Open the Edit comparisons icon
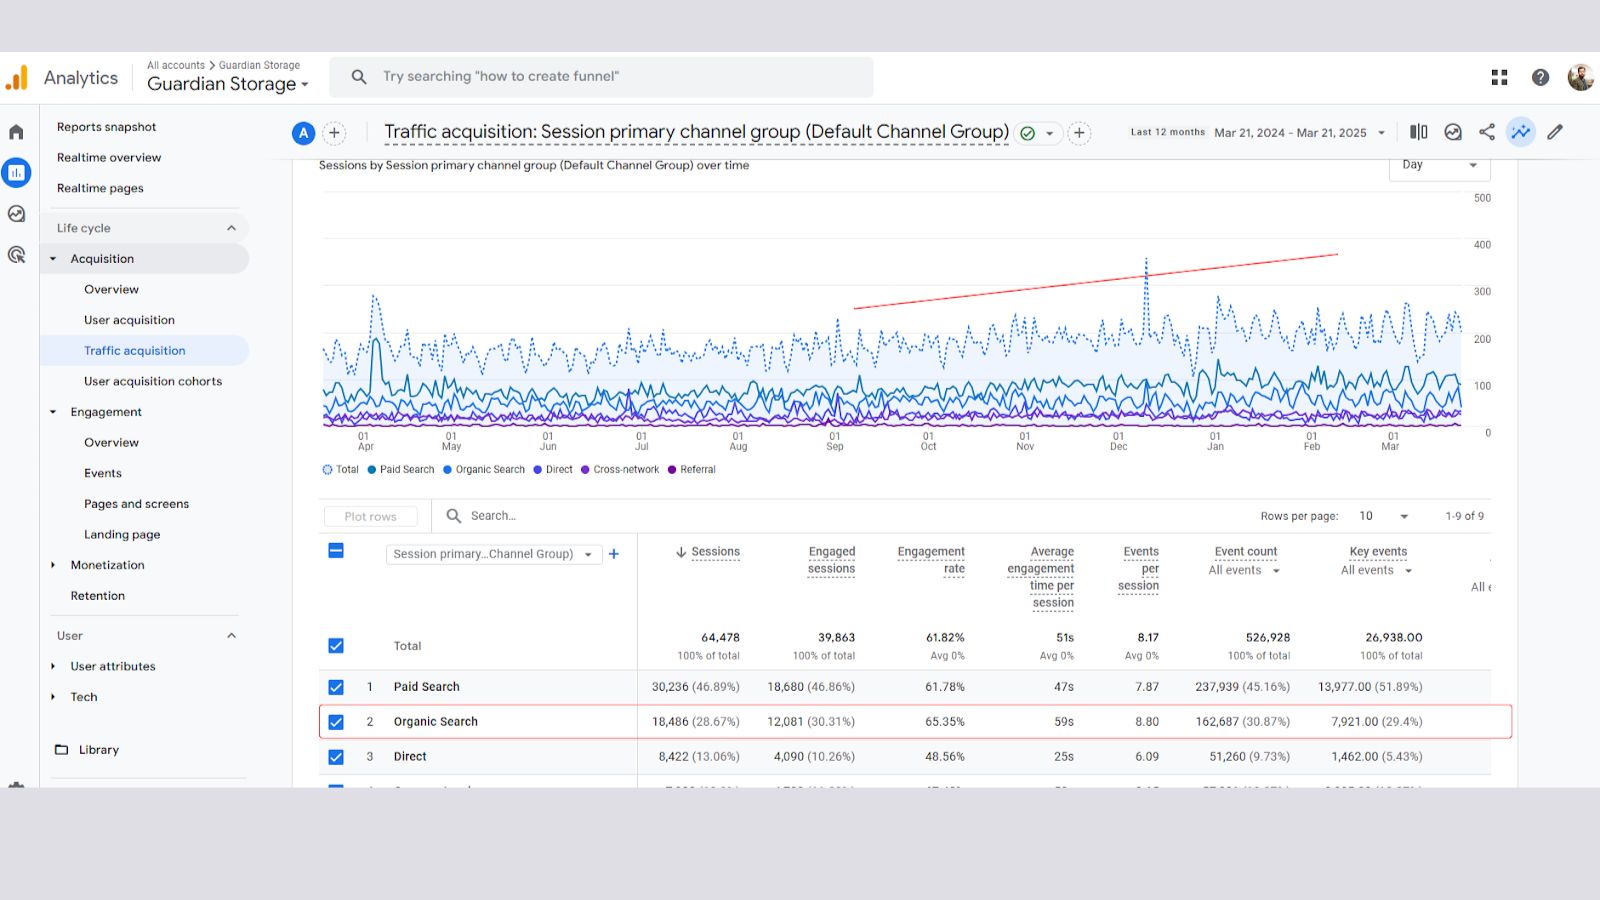1600x900 pixels. point(1419,132)
